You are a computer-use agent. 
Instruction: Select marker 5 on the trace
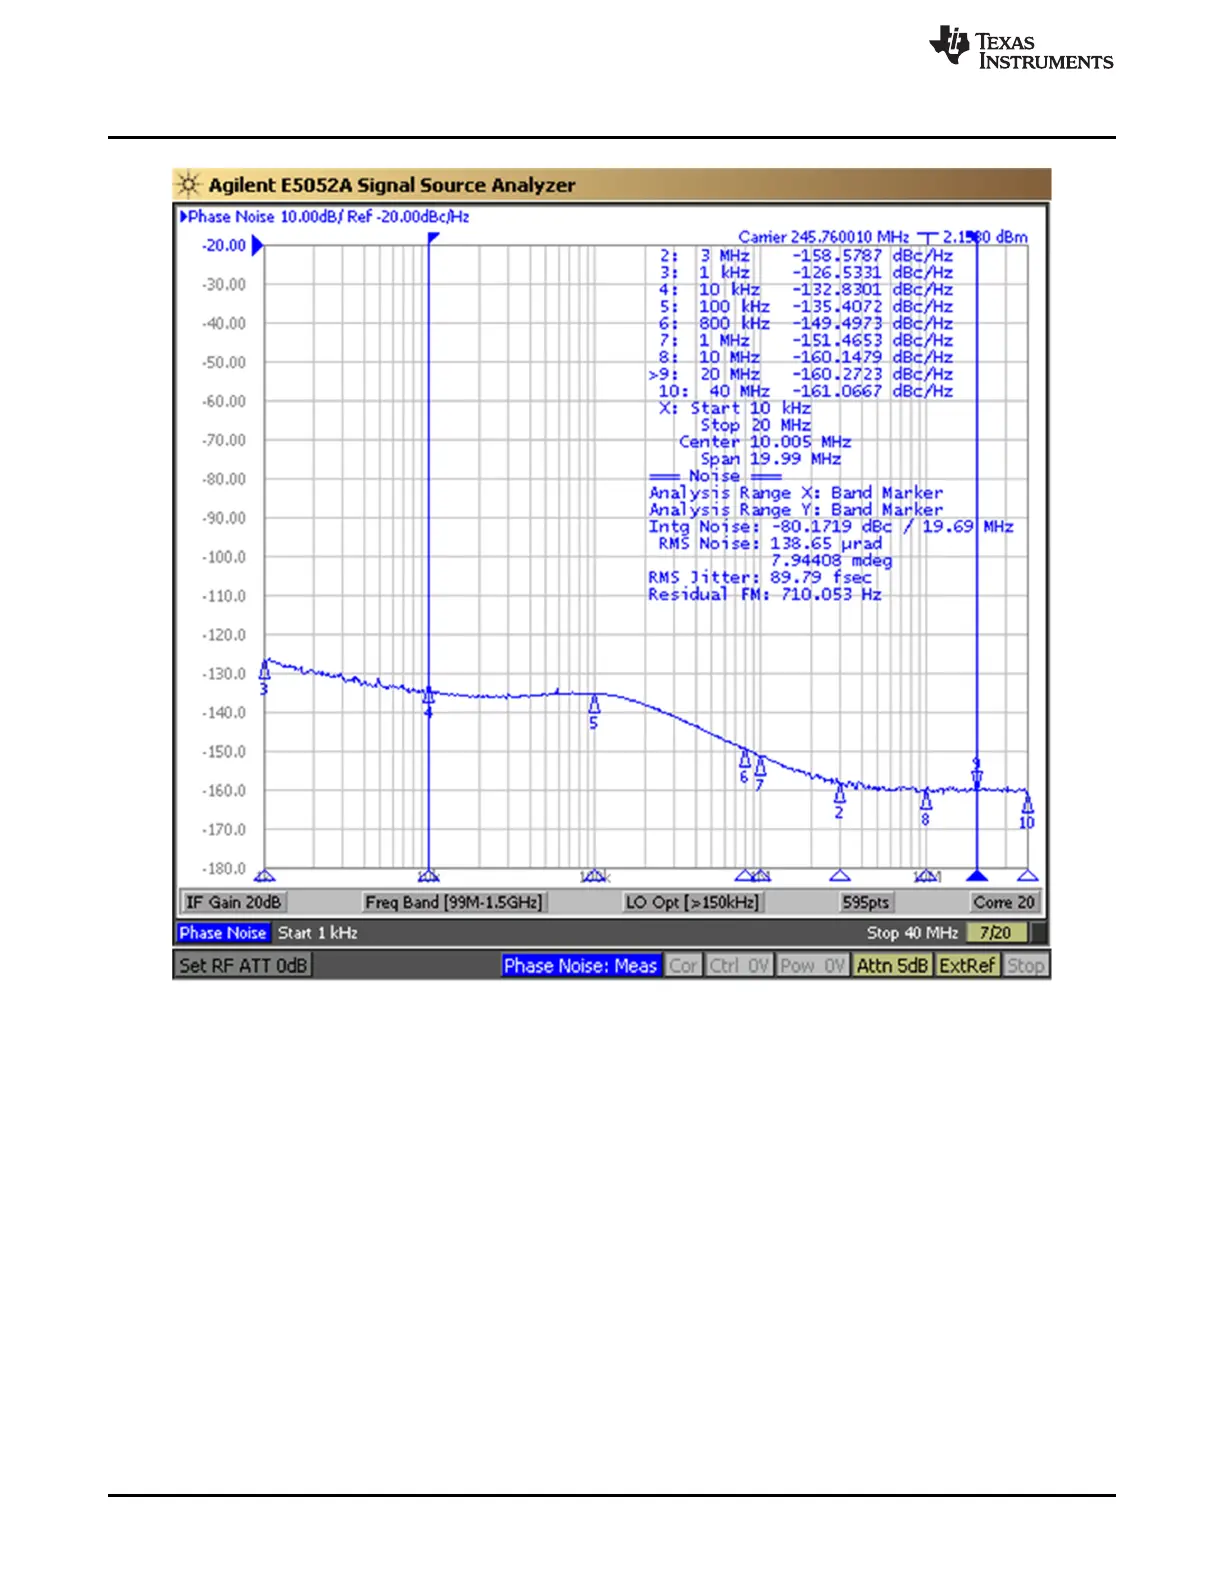tap(594, 709)
